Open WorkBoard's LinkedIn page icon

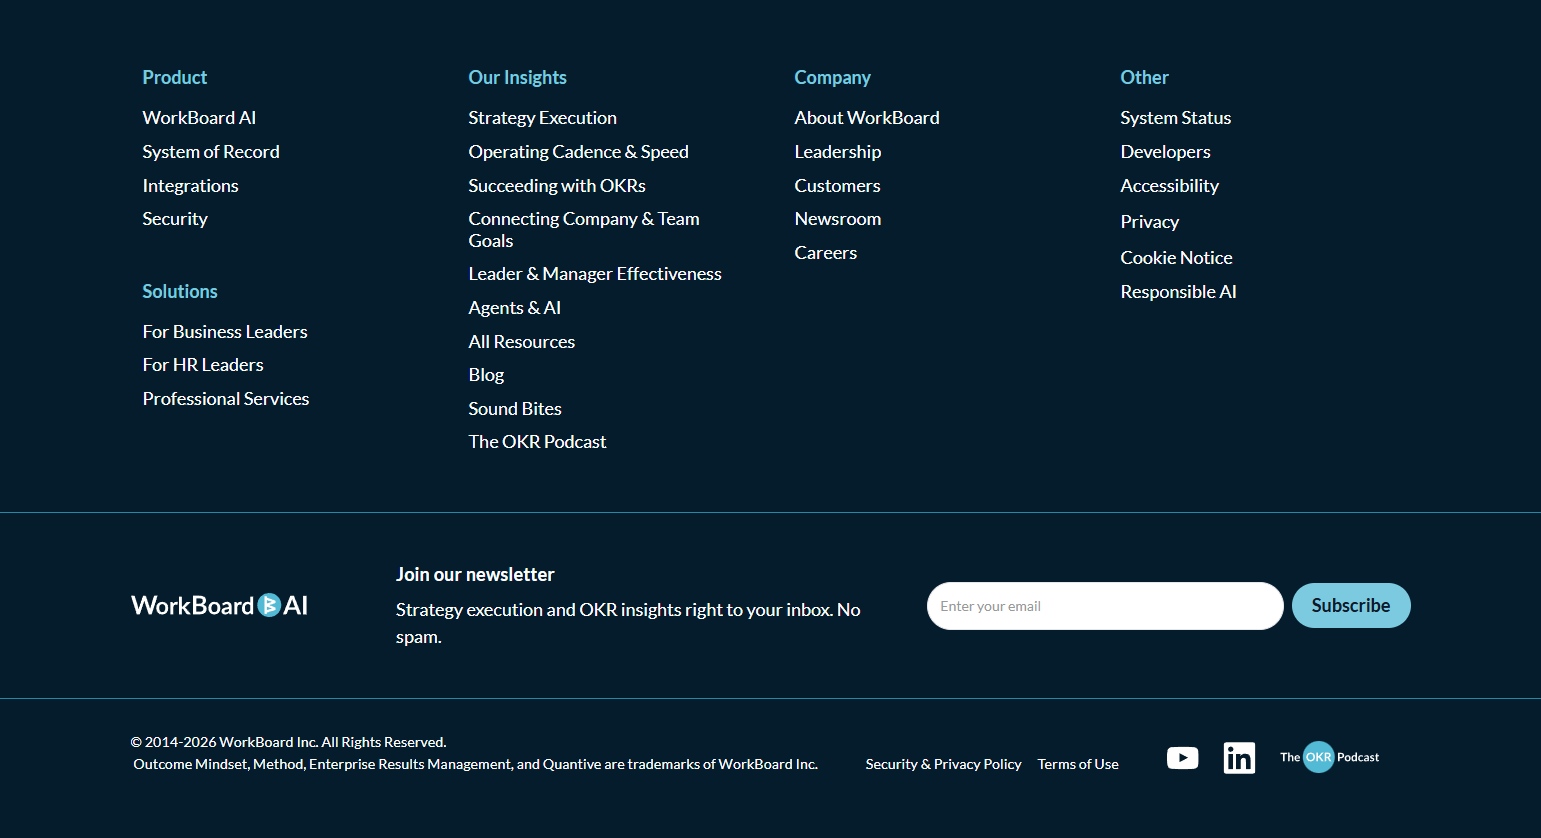tap(1238, 758)
